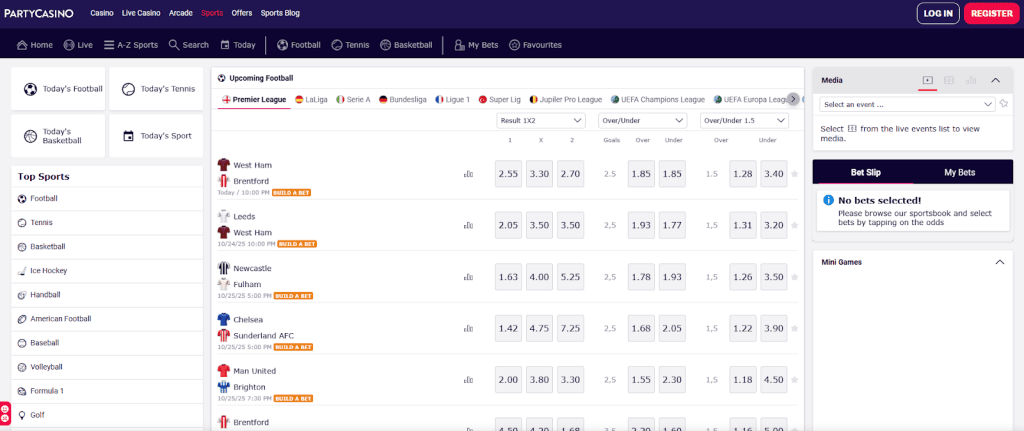This screenshot has height=431, width=1024.
Task: Switch to the Serie A league tab
Action: click(x=353, y=99)
